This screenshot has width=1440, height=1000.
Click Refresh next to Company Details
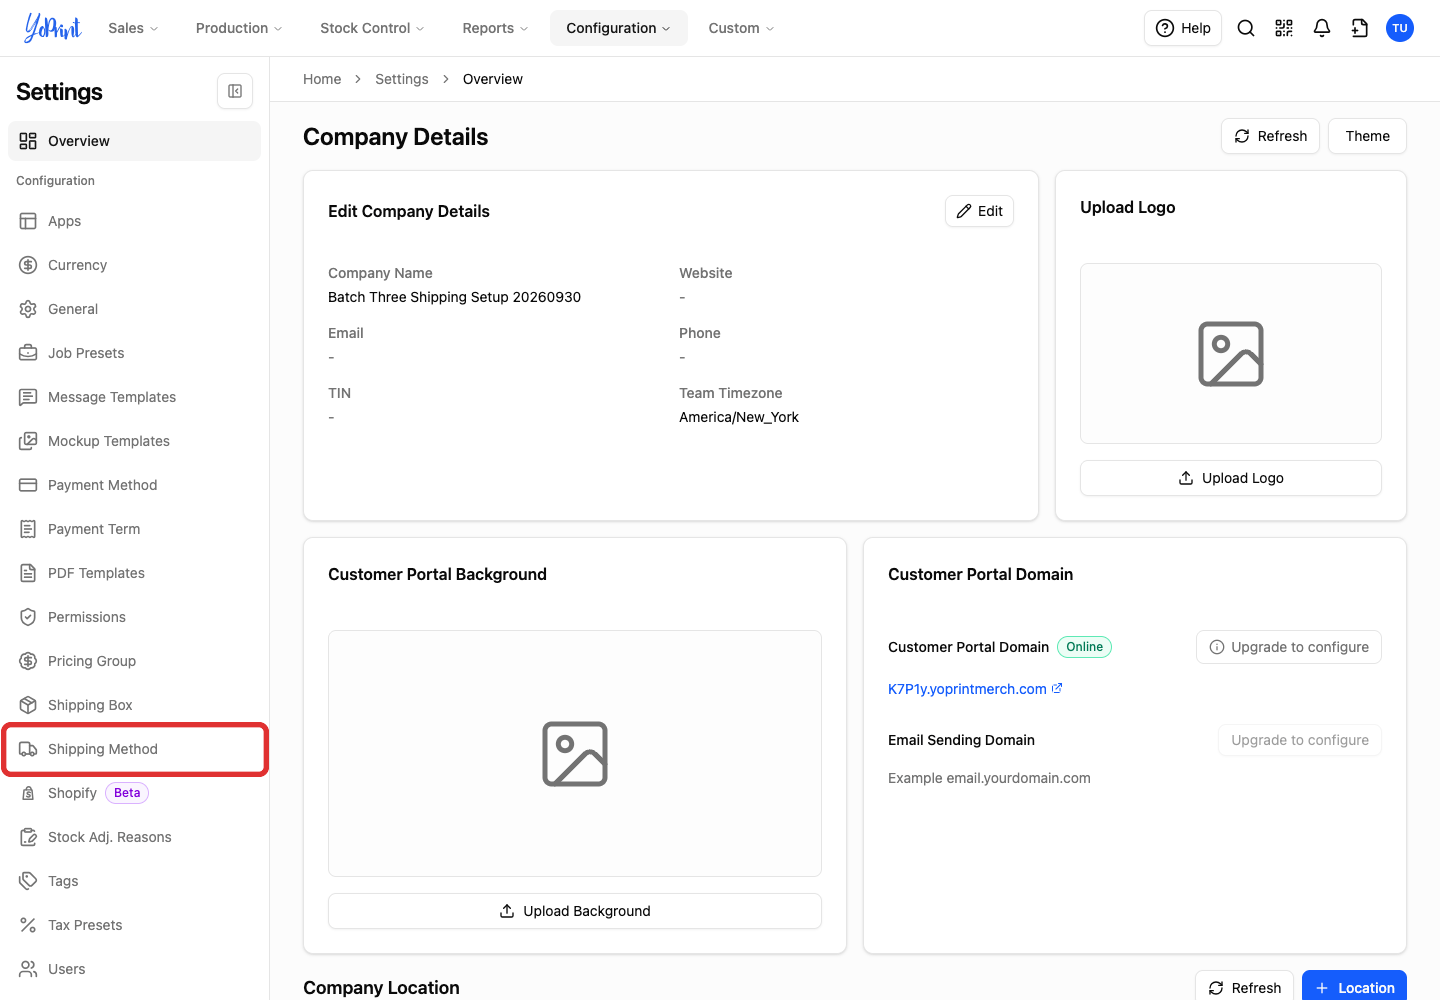click(x=1270, y=136)
